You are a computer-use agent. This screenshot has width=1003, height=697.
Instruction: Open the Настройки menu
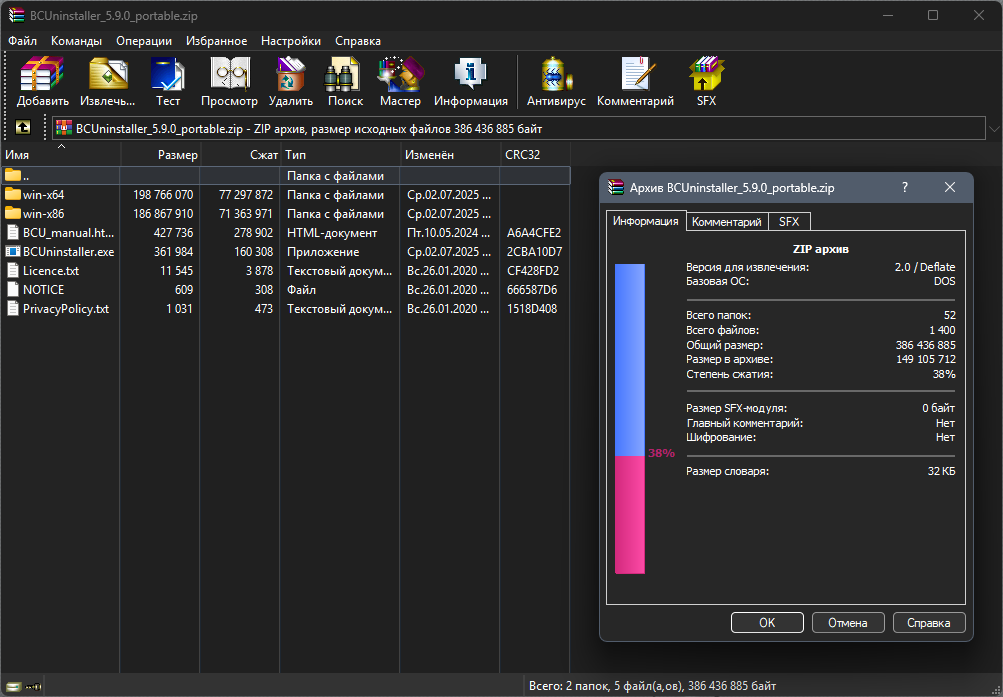pyautogui.click(x=291, y=41)
